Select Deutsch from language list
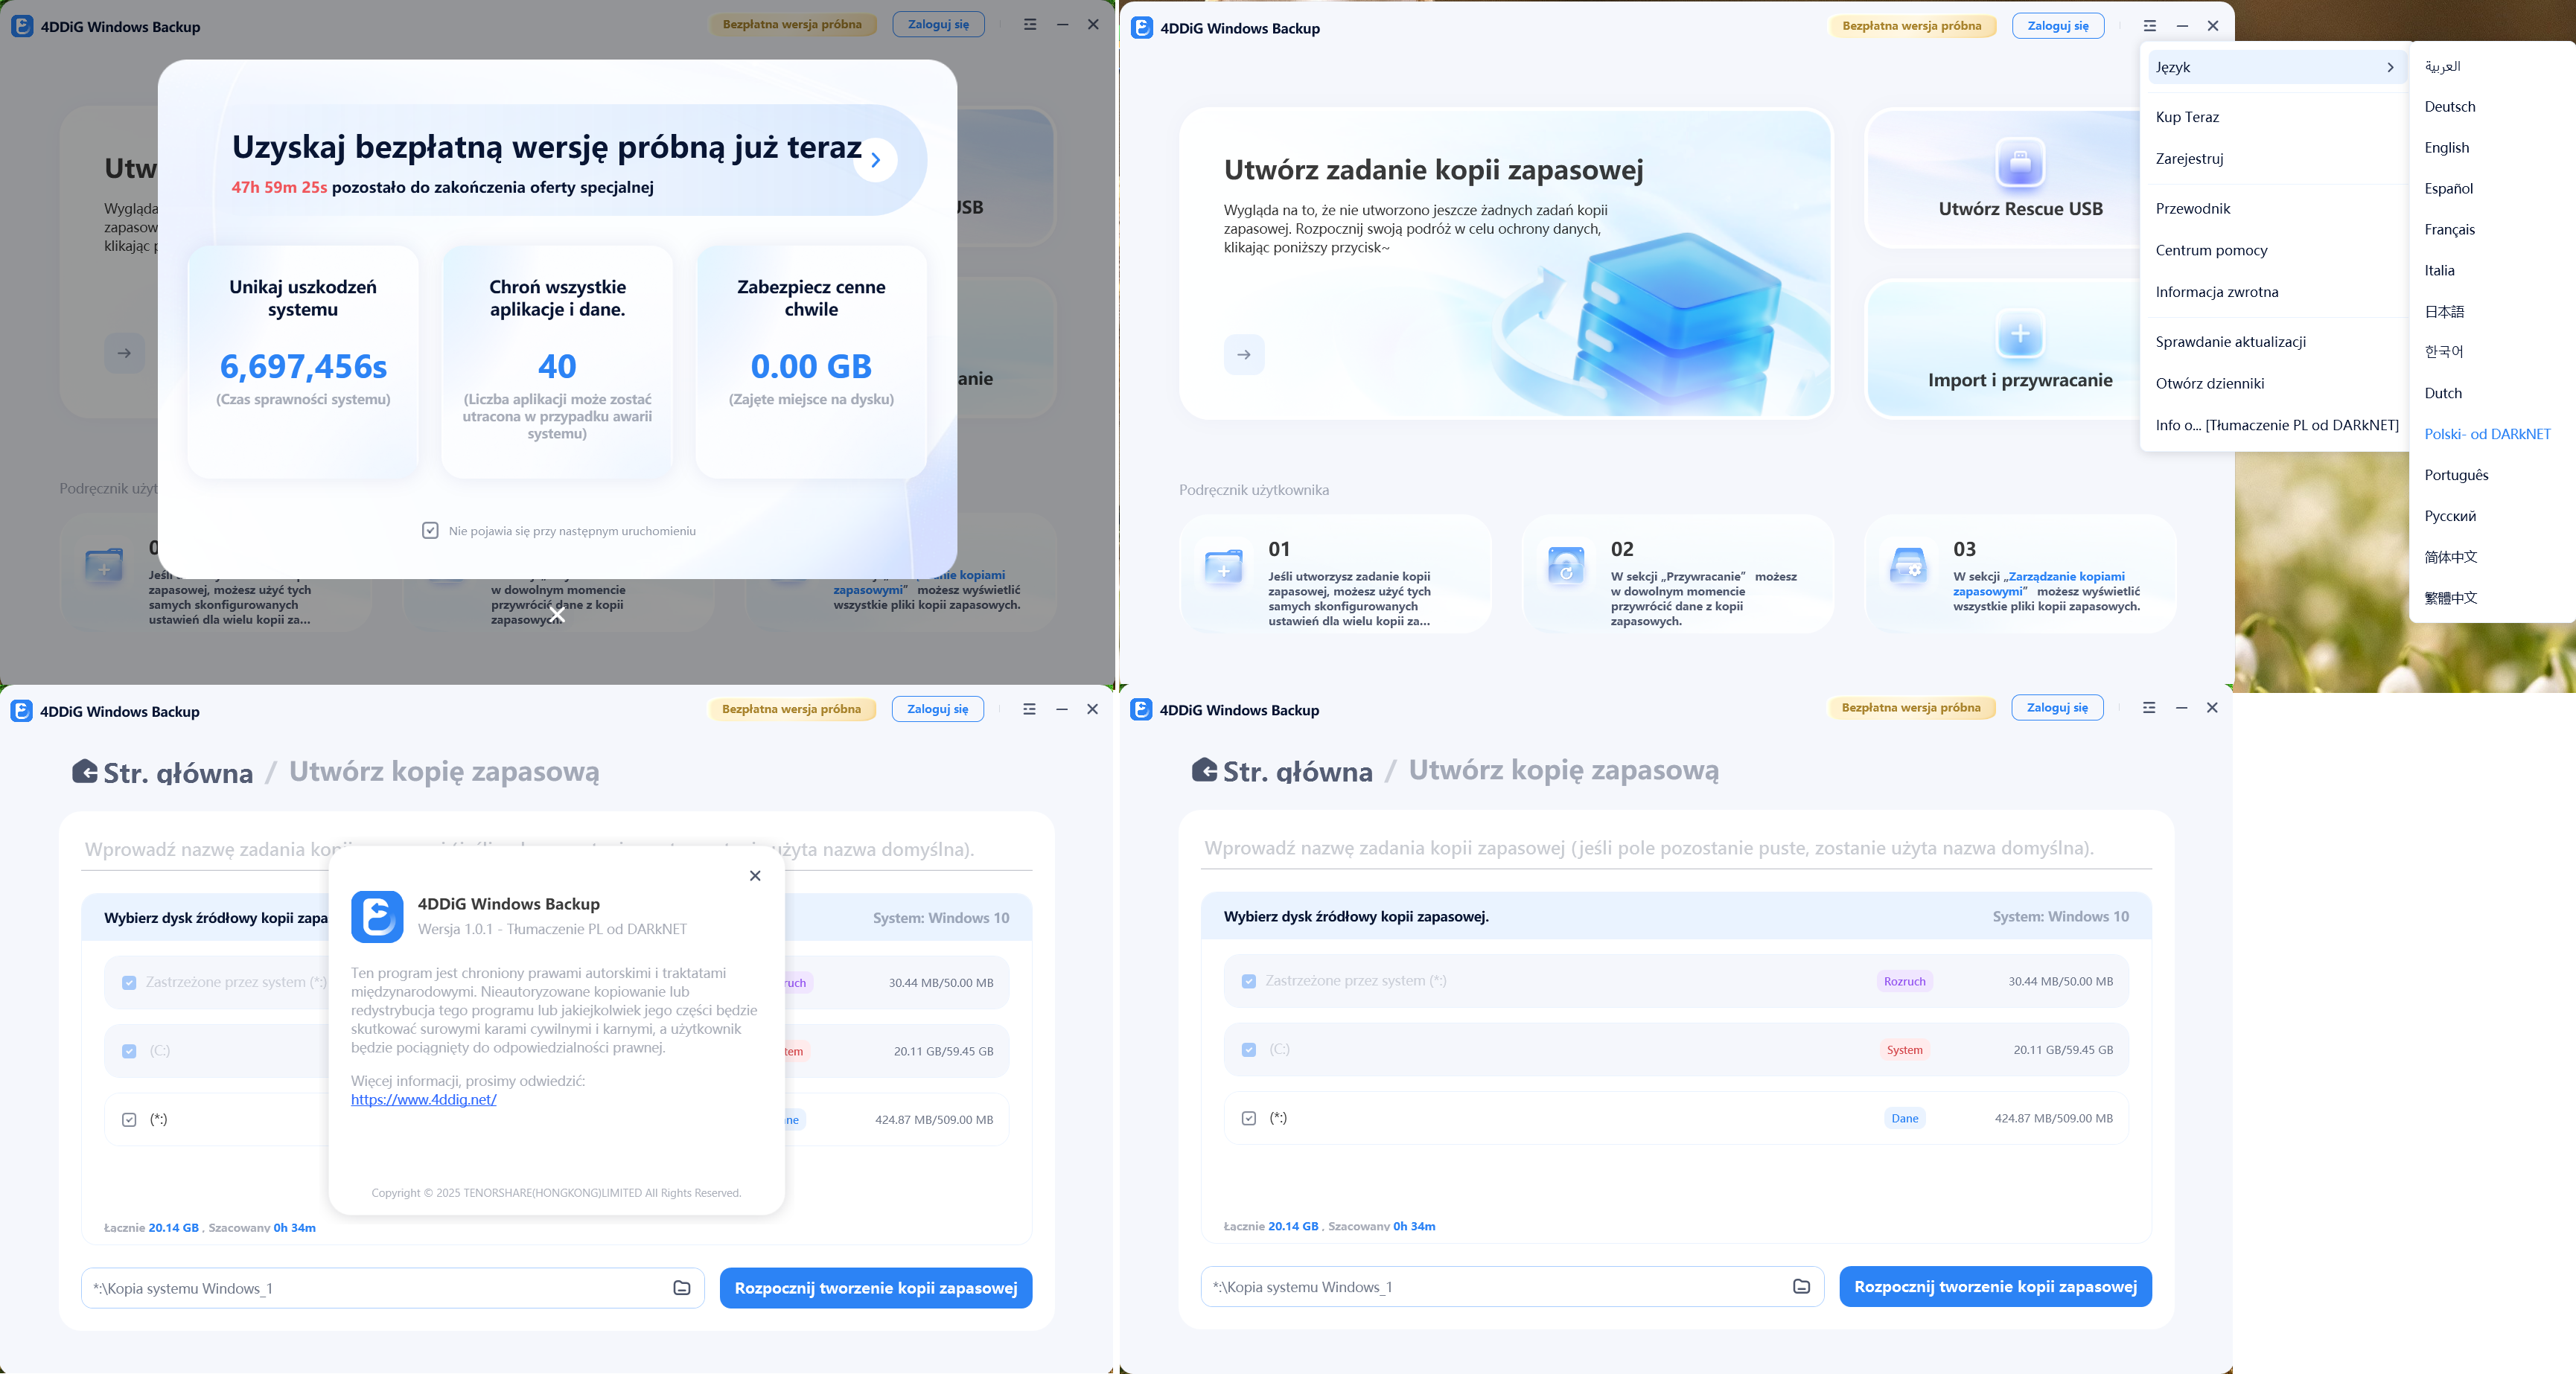This screenshot has width=2576, height=1374. pyautogui.click(x=2450, y=107)
